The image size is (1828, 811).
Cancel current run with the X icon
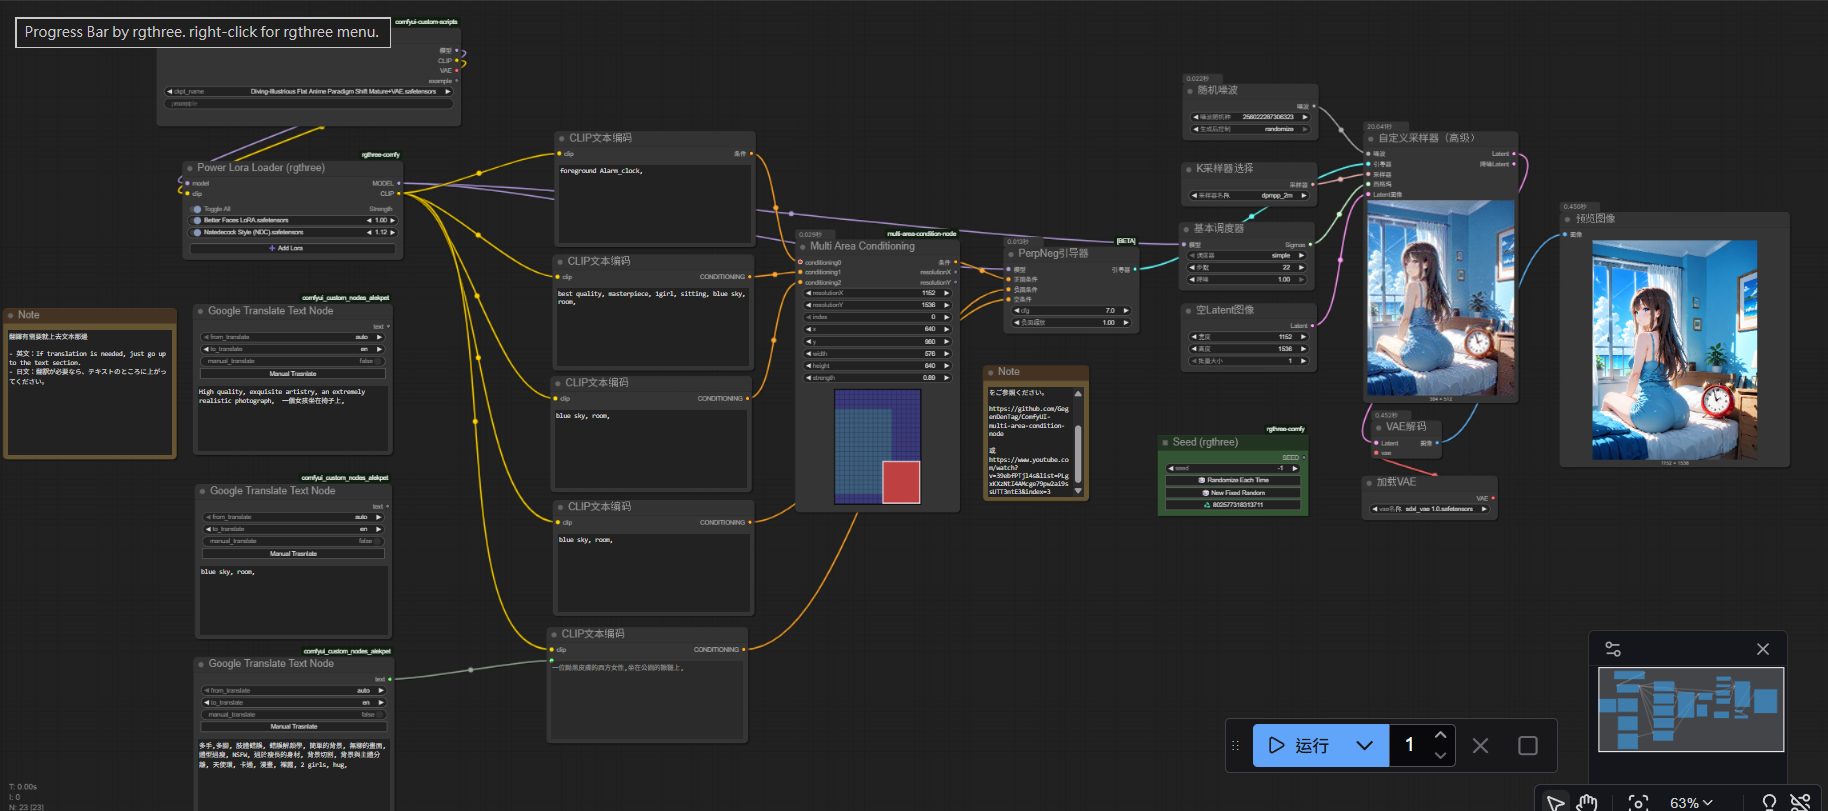[x=1481, y=746]
